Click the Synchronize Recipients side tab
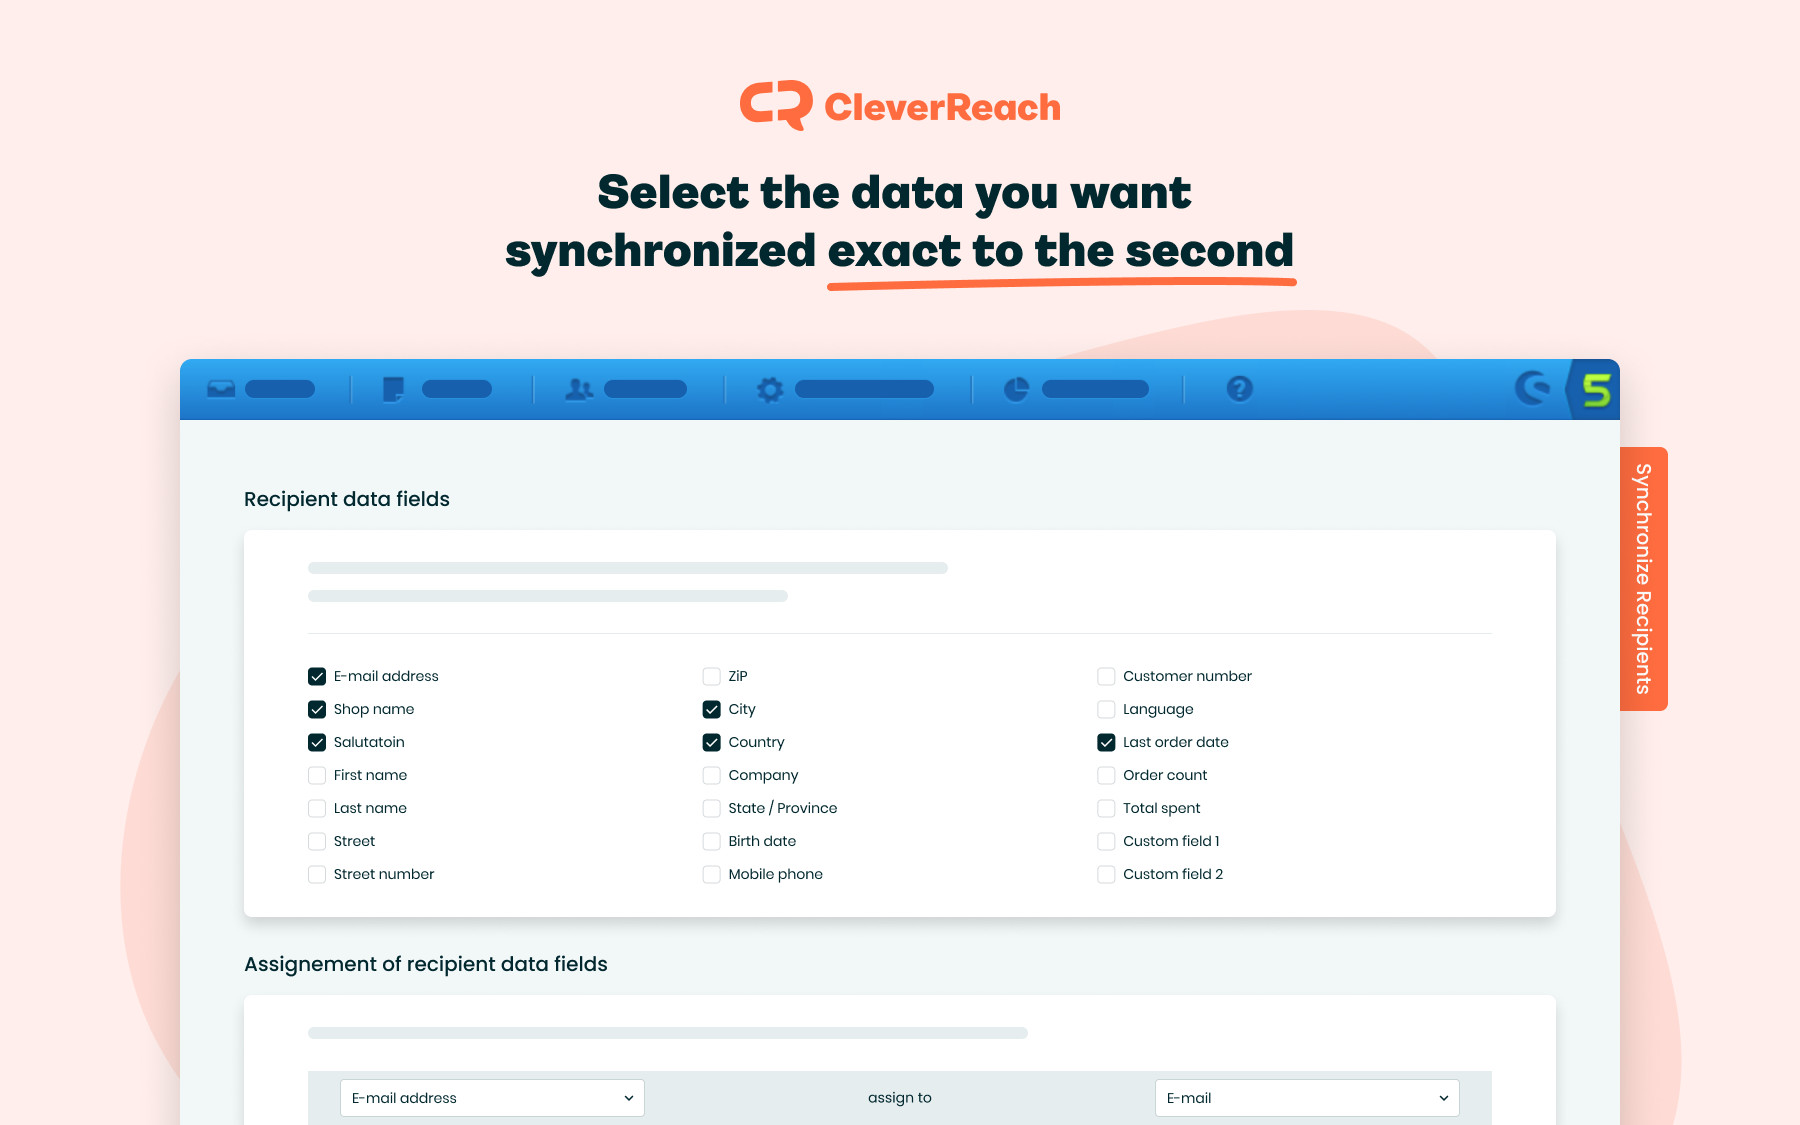 [1643, 579]
